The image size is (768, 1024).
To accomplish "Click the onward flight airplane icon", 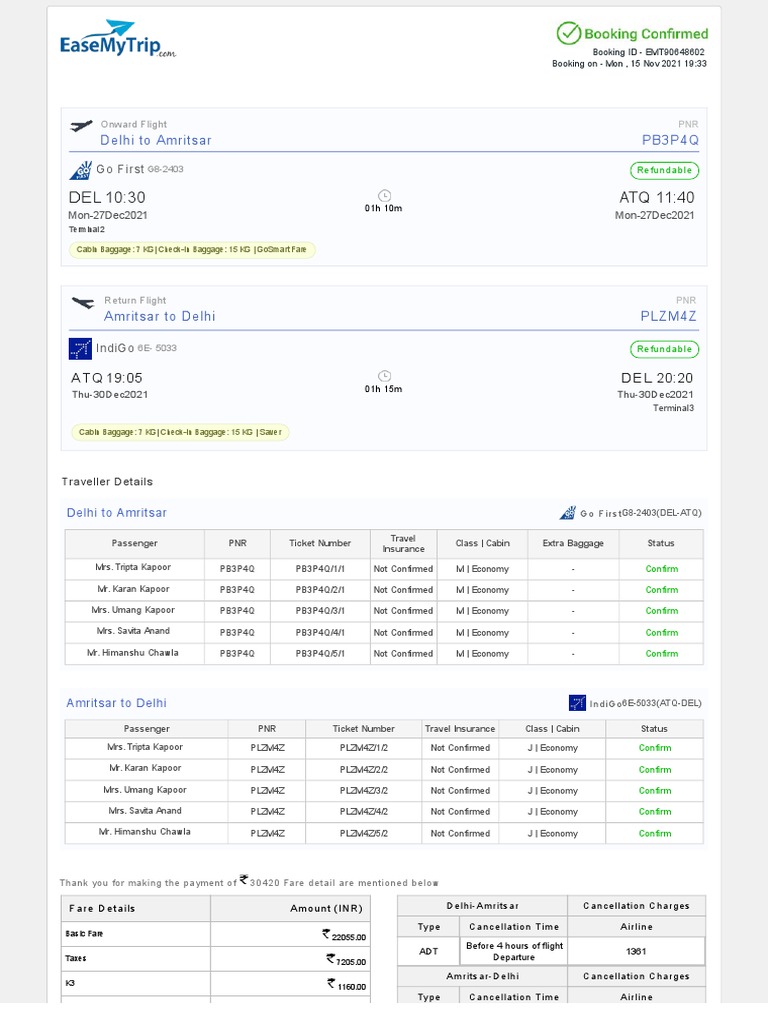I will coord(81,126).
